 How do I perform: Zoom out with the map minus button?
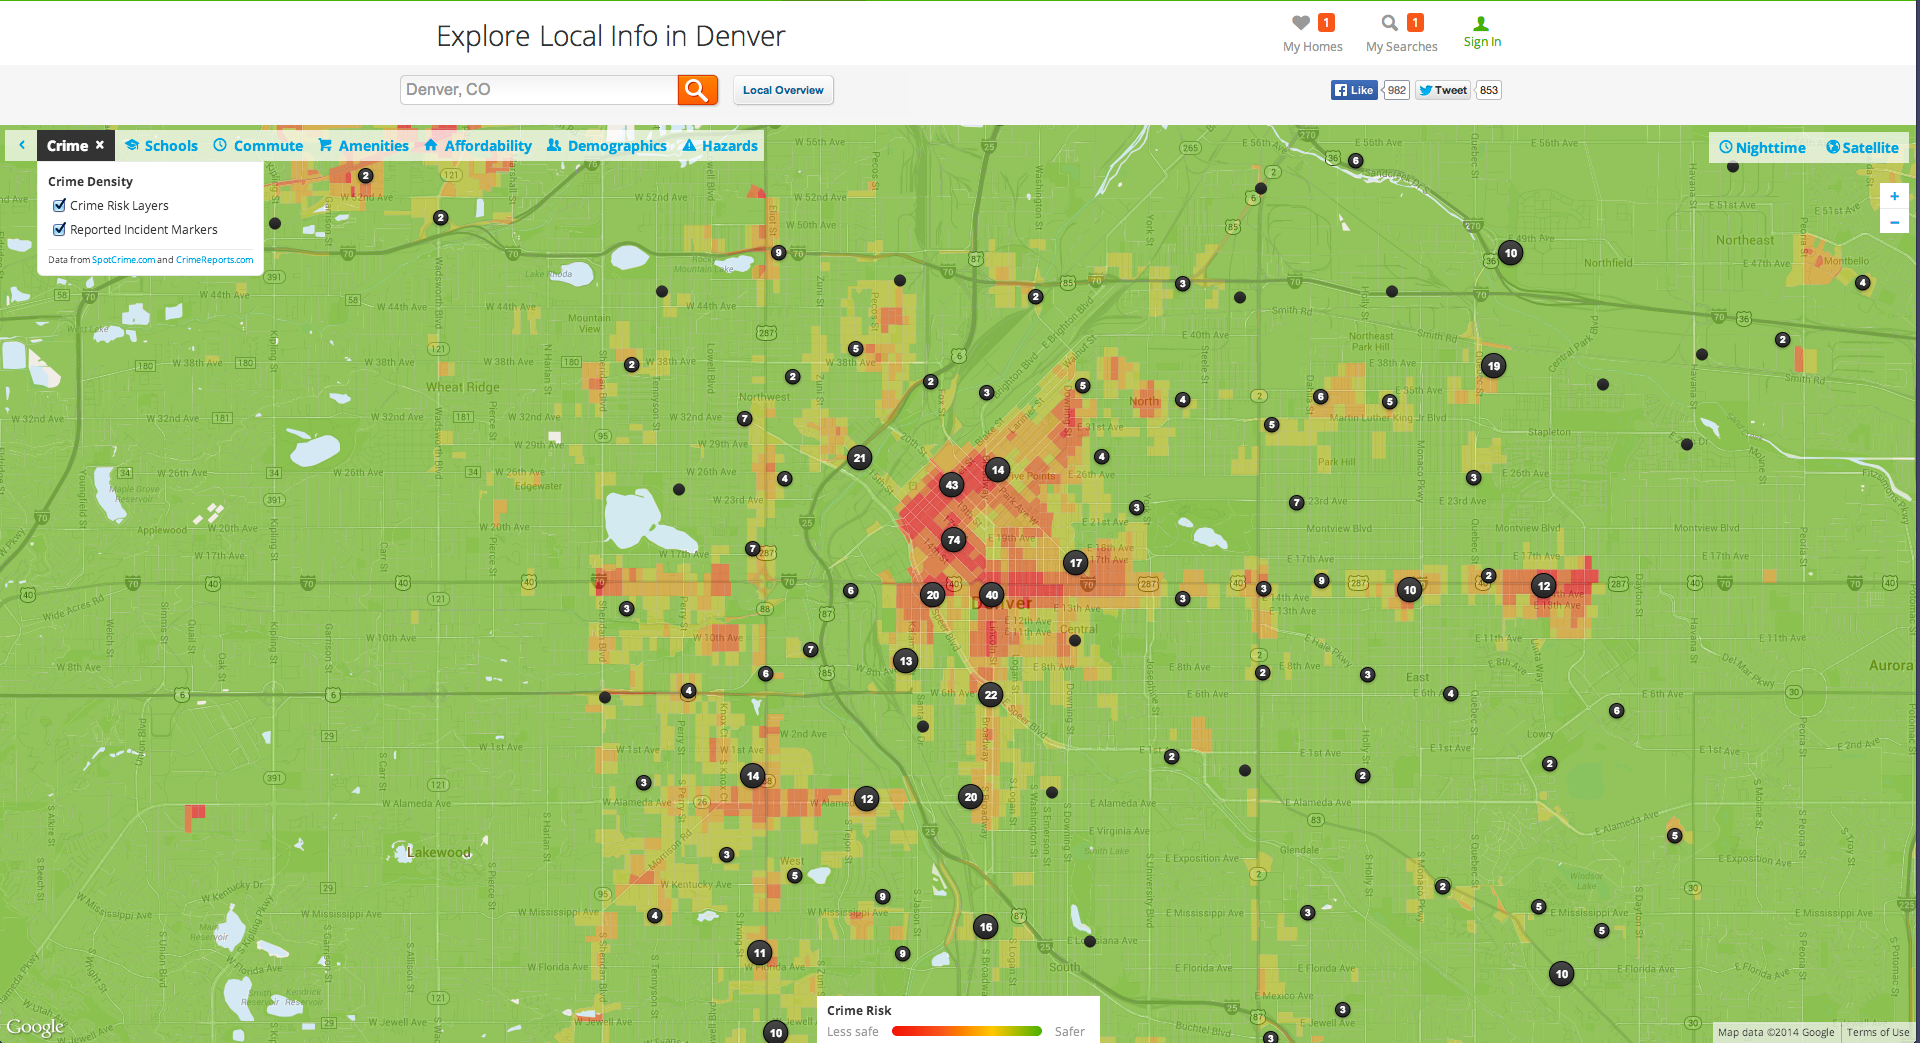[1894, 222]
